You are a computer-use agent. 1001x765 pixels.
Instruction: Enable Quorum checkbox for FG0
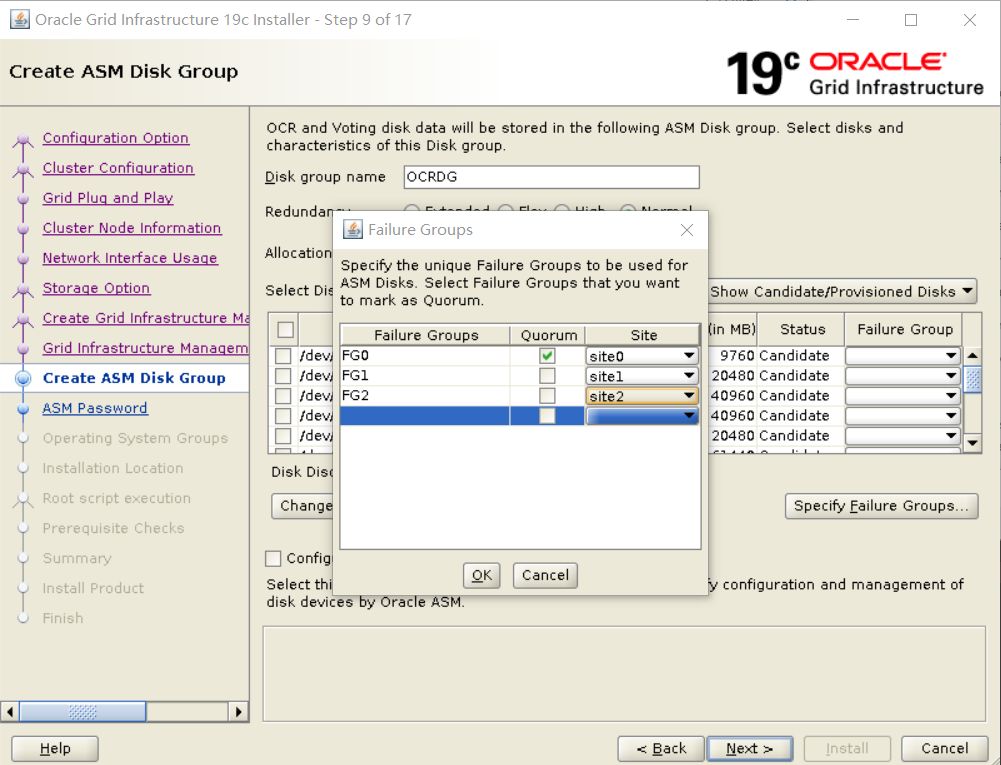point(547,356)
